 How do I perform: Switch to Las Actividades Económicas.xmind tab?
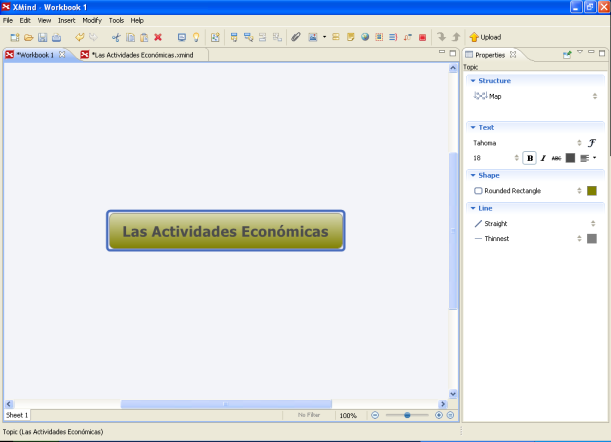point(142,55)
